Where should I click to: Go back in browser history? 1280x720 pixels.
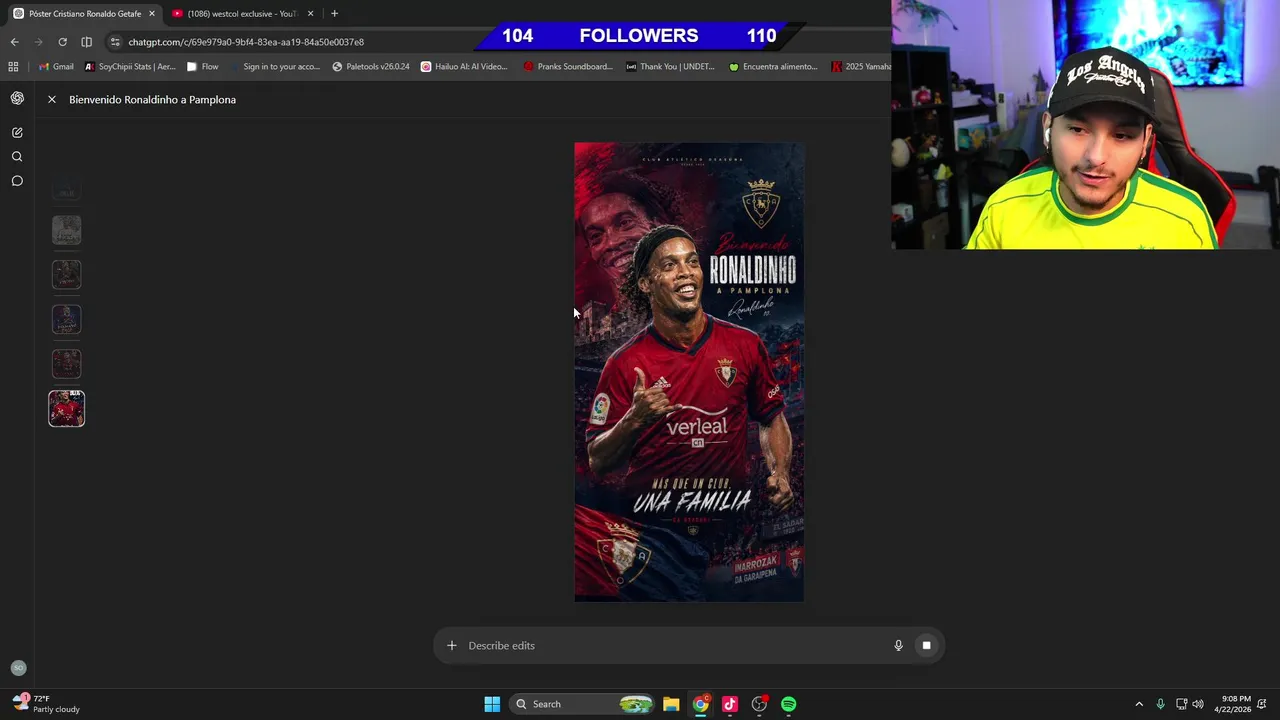[x=14, y=42]
